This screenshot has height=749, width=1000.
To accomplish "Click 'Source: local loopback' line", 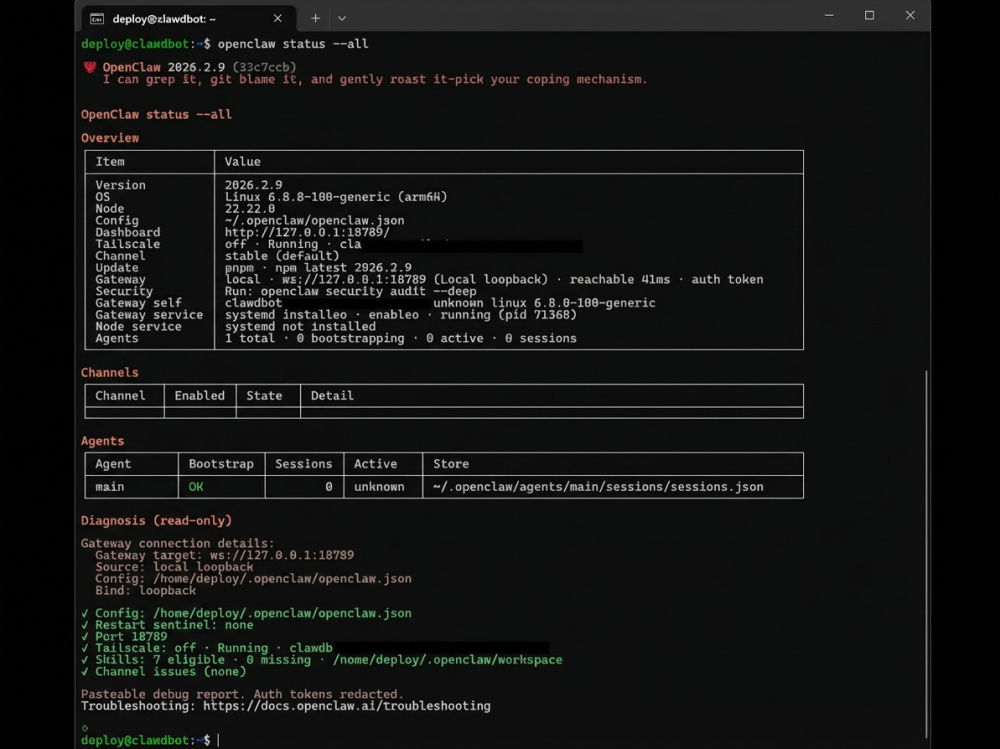I will point(174,567).
